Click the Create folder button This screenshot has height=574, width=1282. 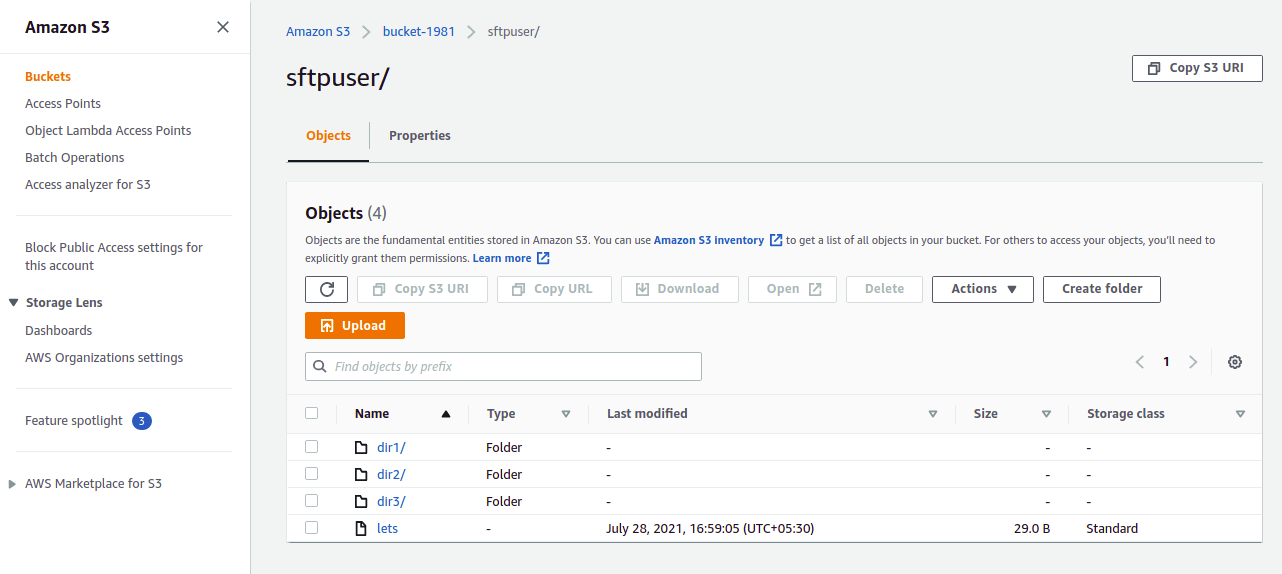point(1102,289)
